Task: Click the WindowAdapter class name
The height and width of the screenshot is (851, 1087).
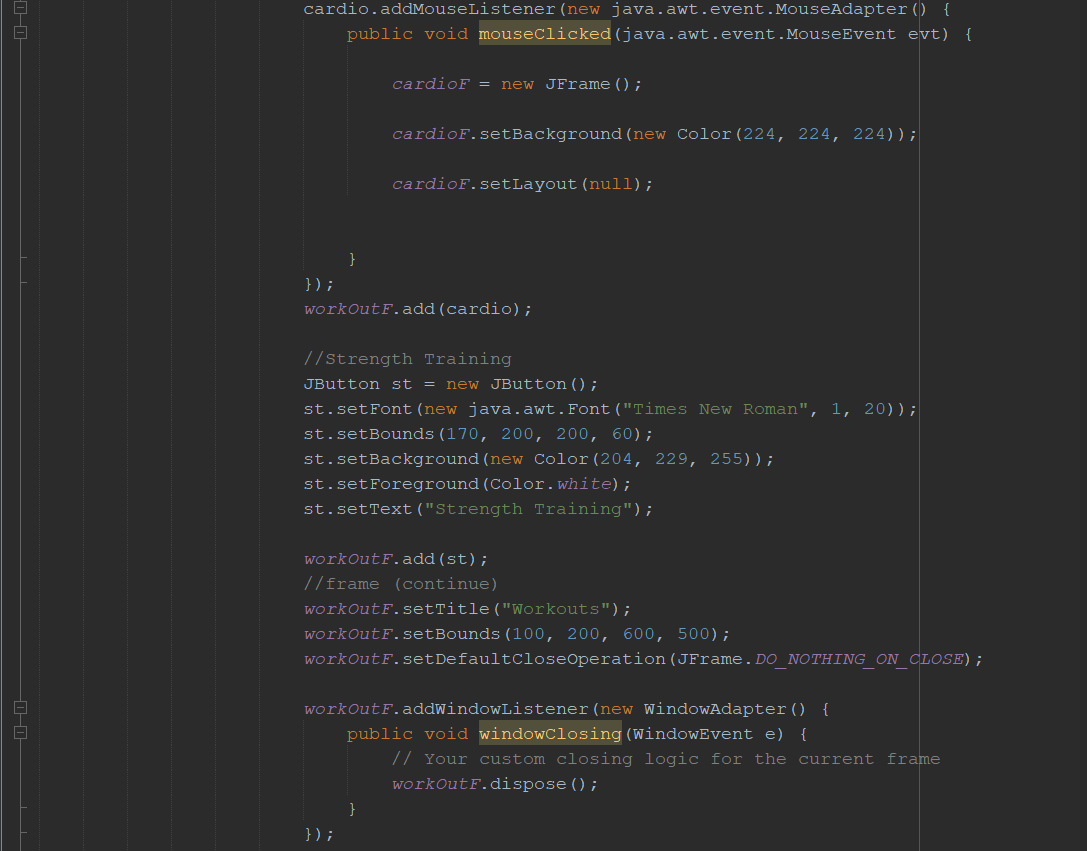Action: (715, 709)
